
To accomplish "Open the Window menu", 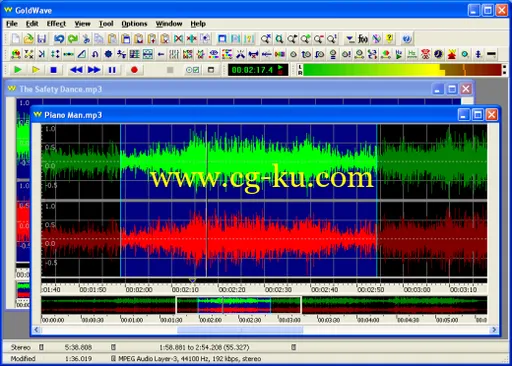I will (x=169, y=24).
